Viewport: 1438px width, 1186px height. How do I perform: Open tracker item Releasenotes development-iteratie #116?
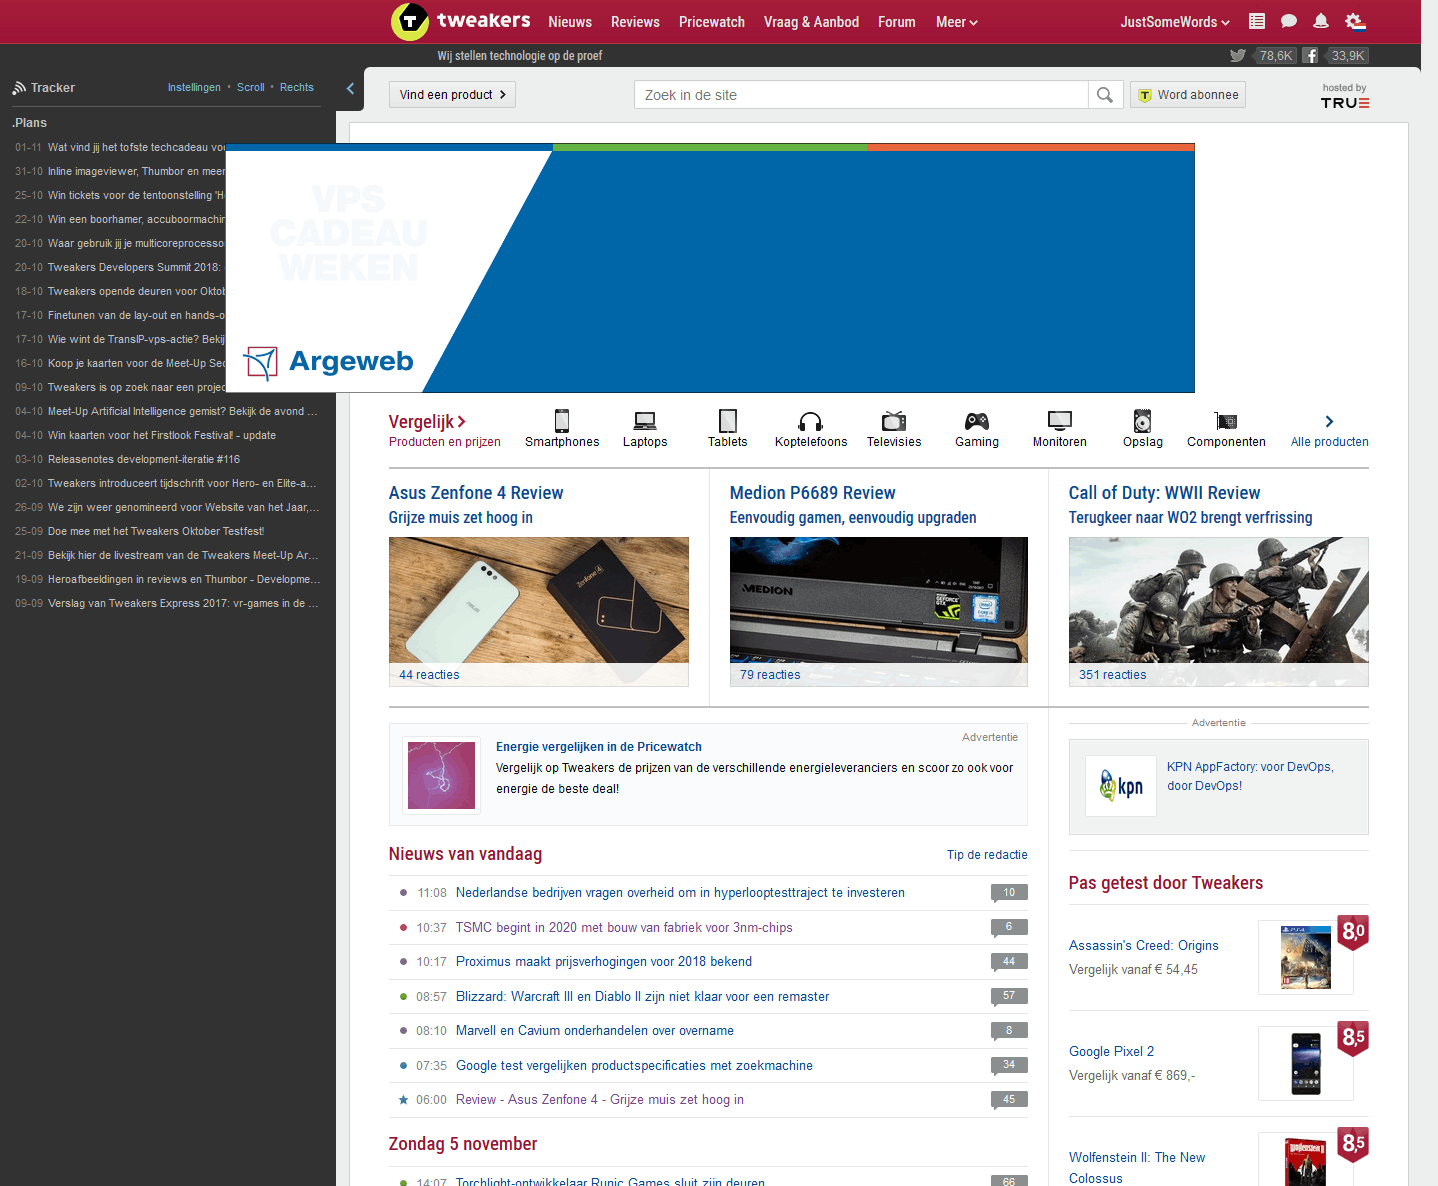click(x=144, y=460)
